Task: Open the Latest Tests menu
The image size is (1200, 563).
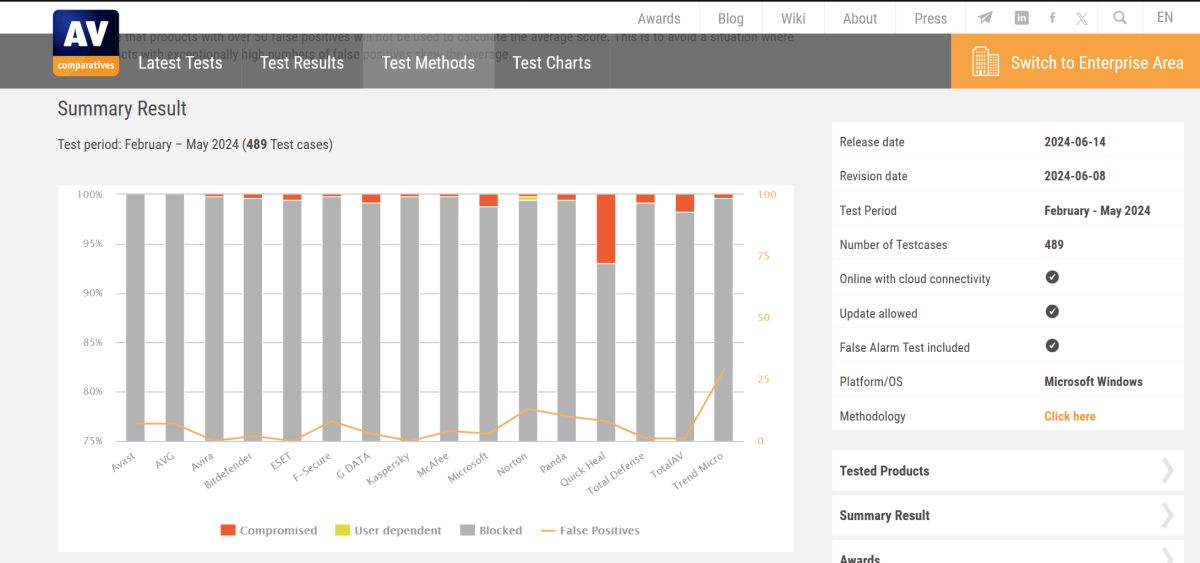Action: pos(180,62)
